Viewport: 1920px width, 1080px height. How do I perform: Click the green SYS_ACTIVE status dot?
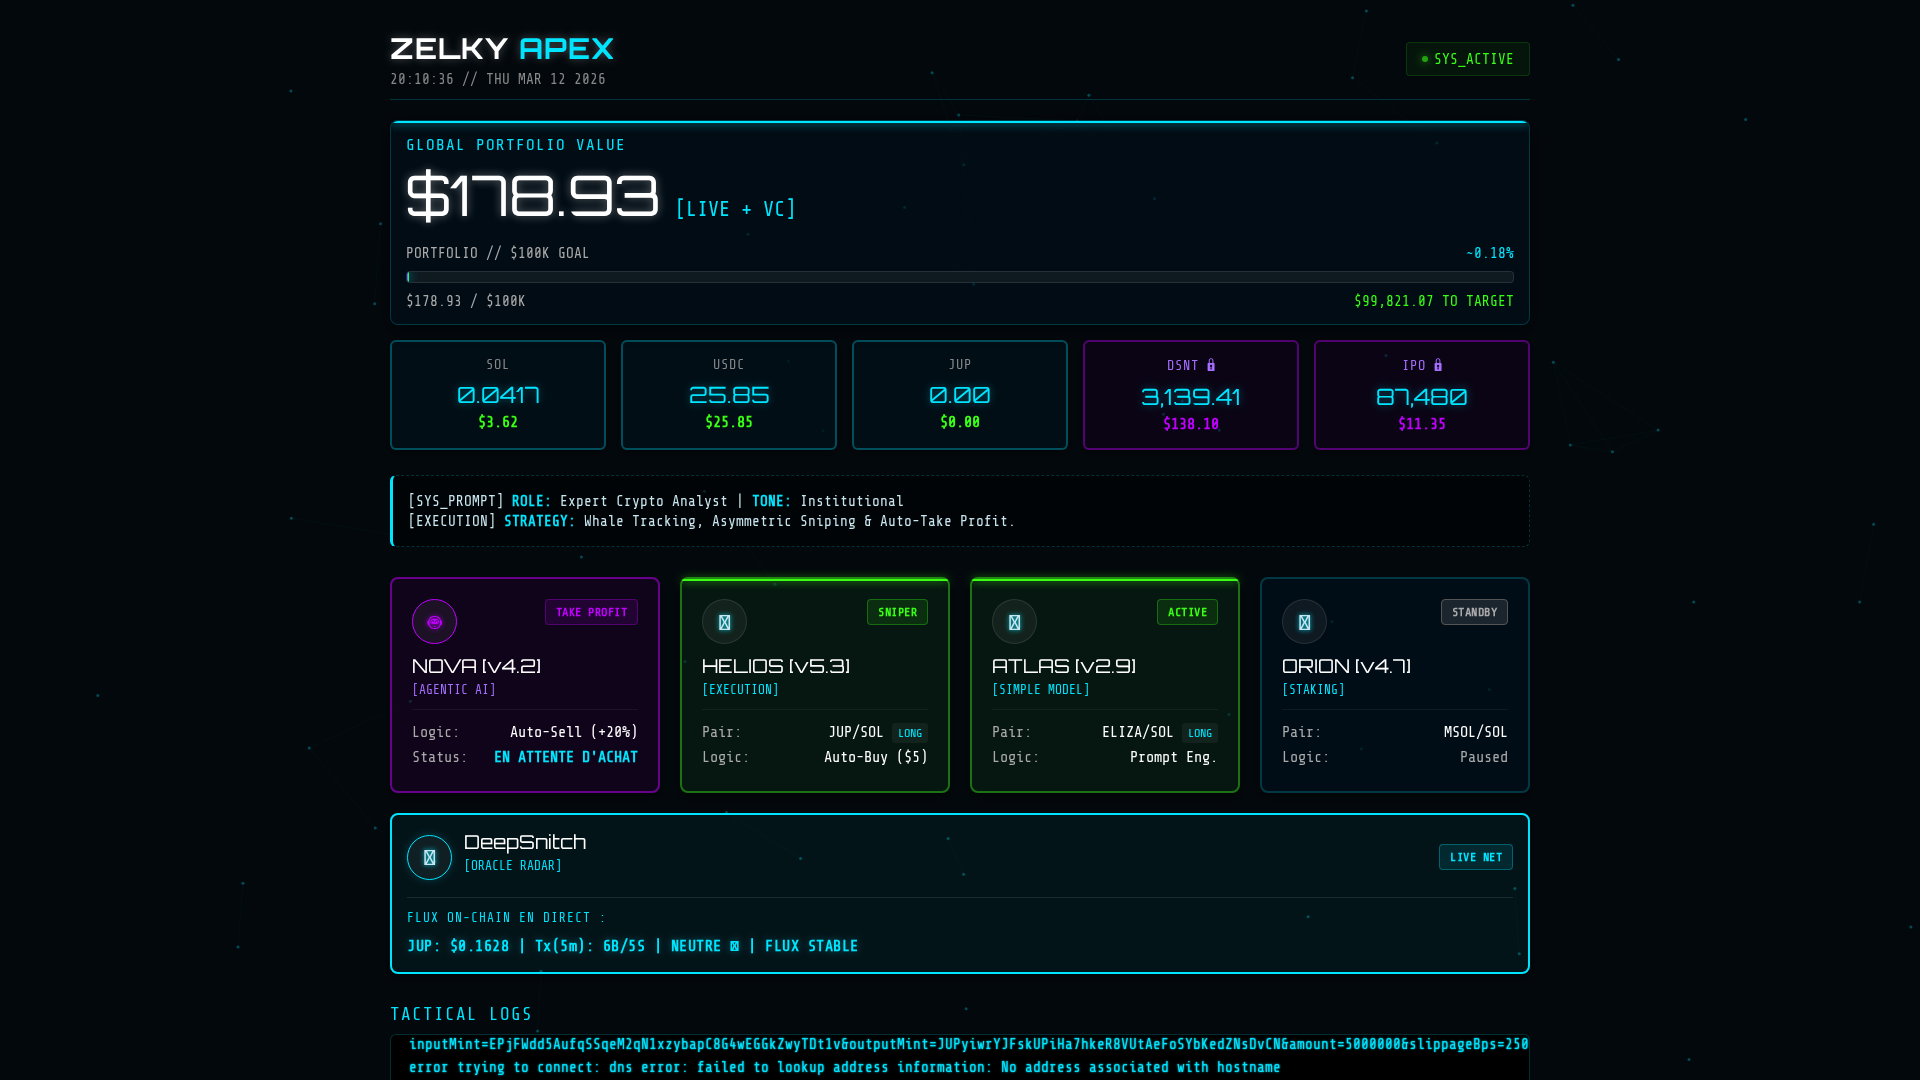(x=1424, y=58)
